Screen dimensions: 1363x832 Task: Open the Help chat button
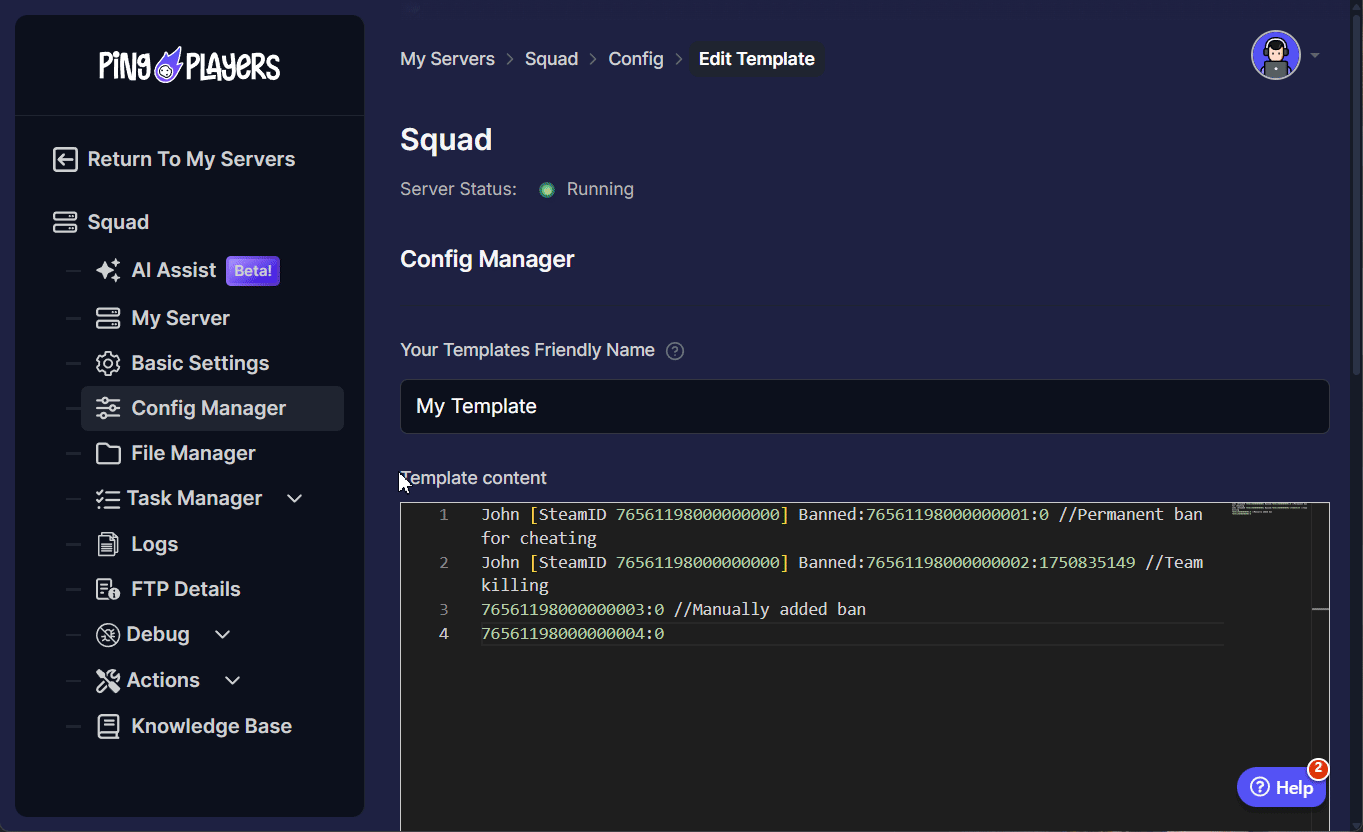tap(1282, 788)
